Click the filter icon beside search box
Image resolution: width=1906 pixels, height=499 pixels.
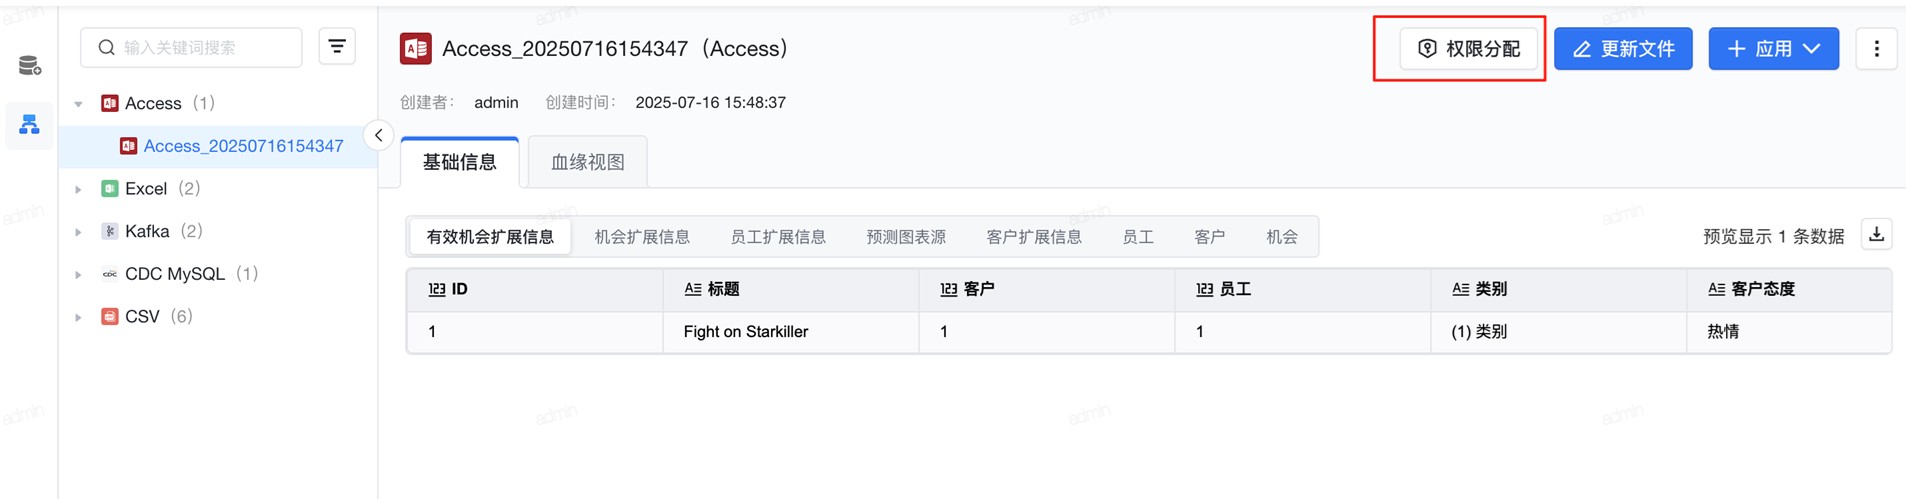(337, 47)
